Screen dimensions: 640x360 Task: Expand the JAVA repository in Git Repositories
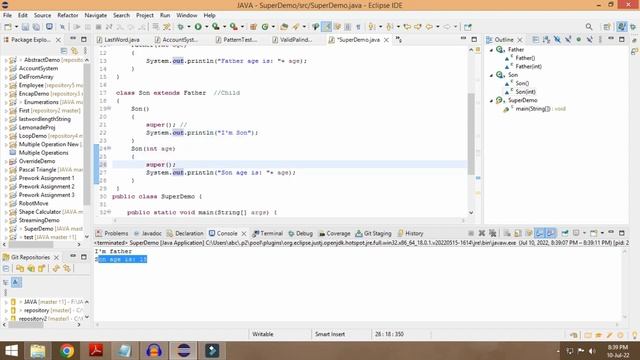[x=6, y=302]
